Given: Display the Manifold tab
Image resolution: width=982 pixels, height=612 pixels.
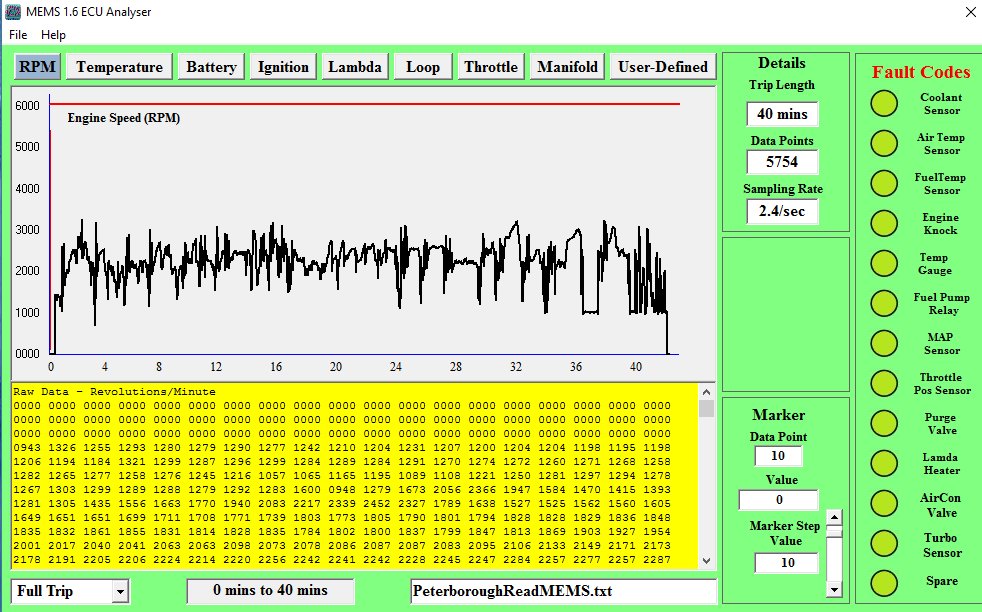Looking at the screenshot, I should [x=567, y=66].
